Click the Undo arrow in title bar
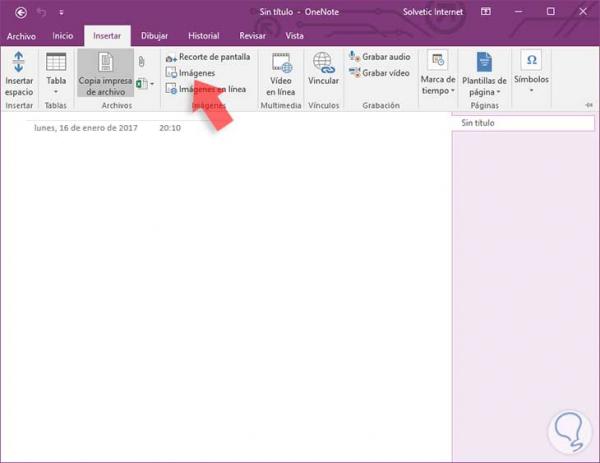 tap(41, 13)
